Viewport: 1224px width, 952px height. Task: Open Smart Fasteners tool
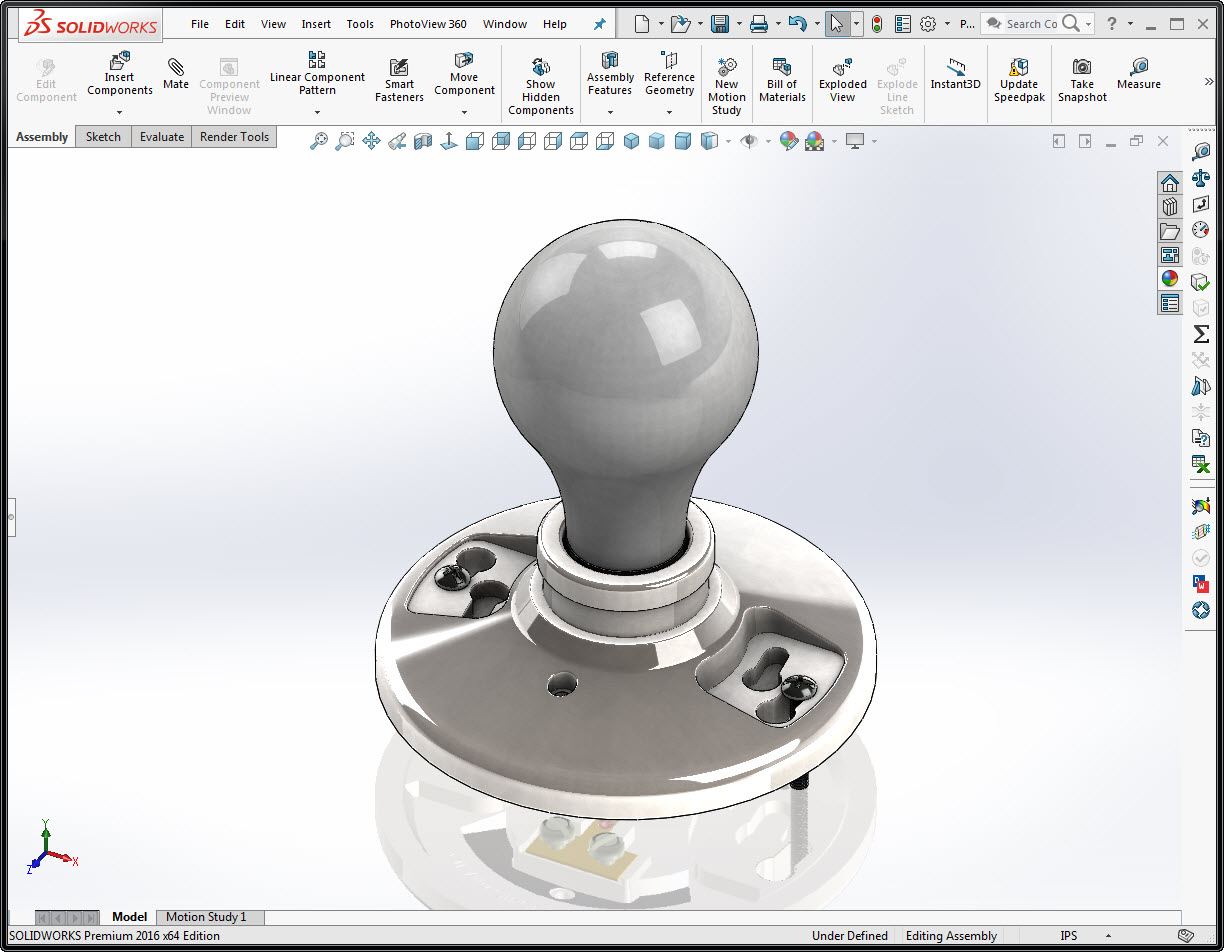coord(399,80)
